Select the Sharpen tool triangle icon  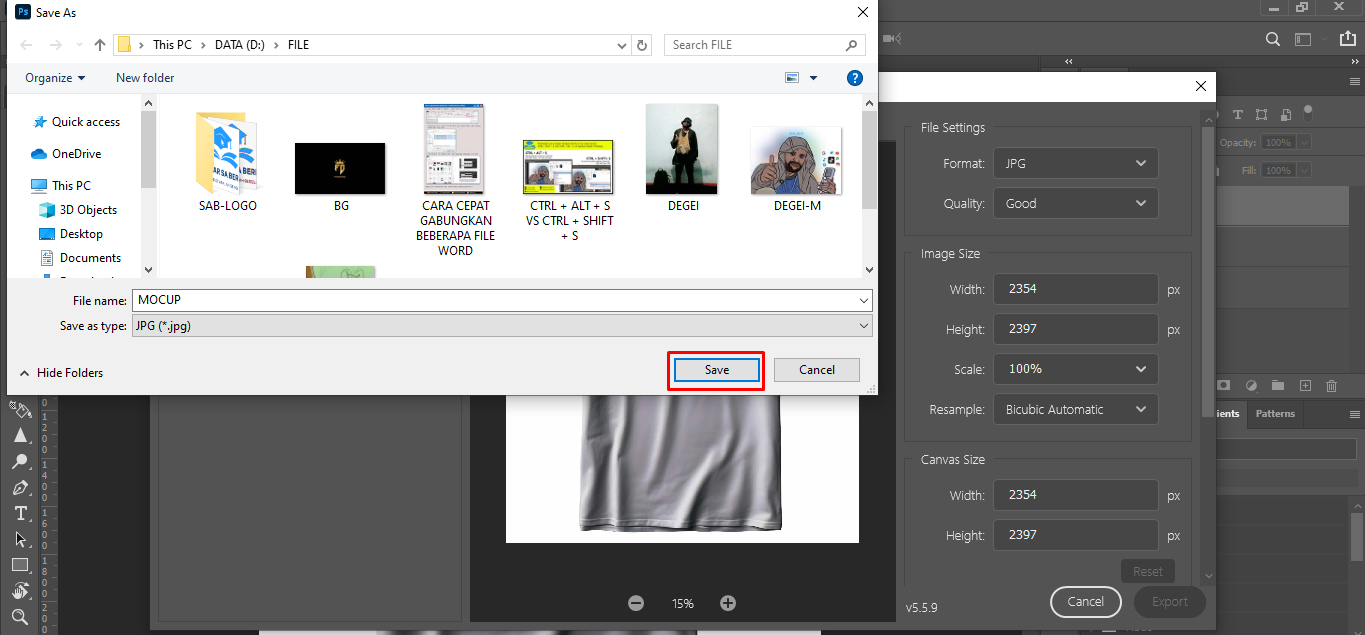20,435
